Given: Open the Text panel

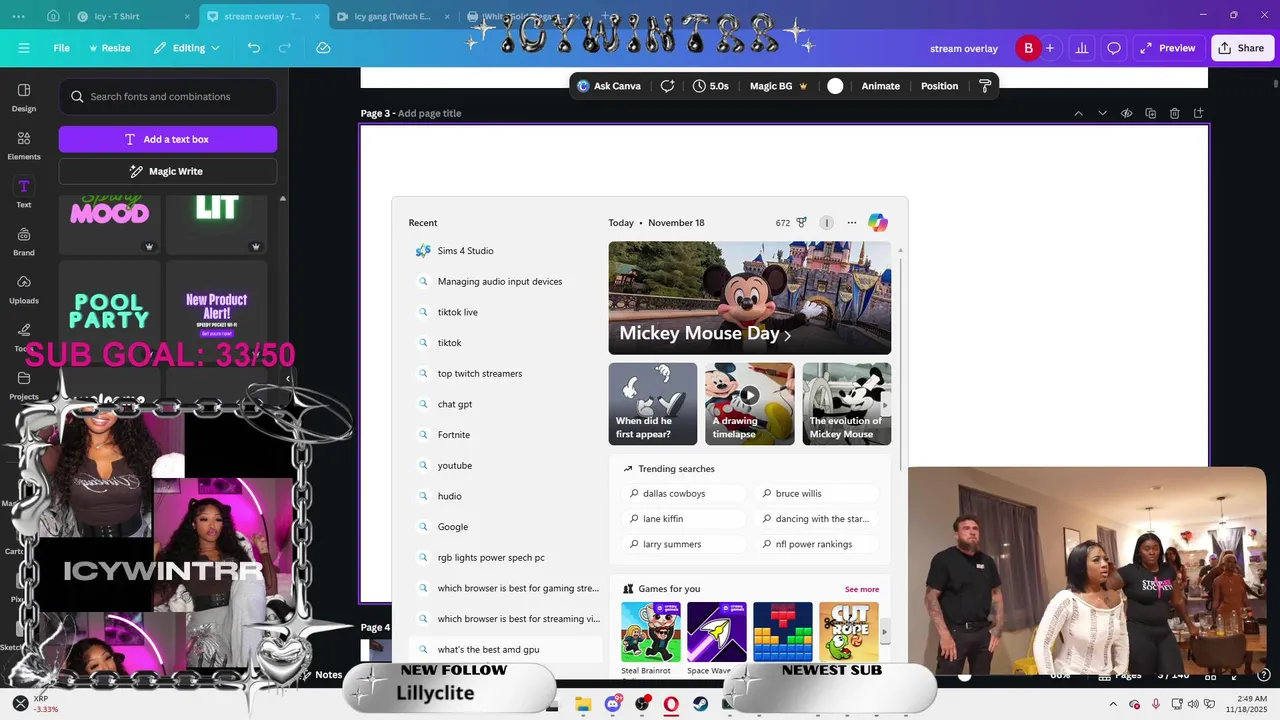Looking at the screenshot, I should 24,193.
